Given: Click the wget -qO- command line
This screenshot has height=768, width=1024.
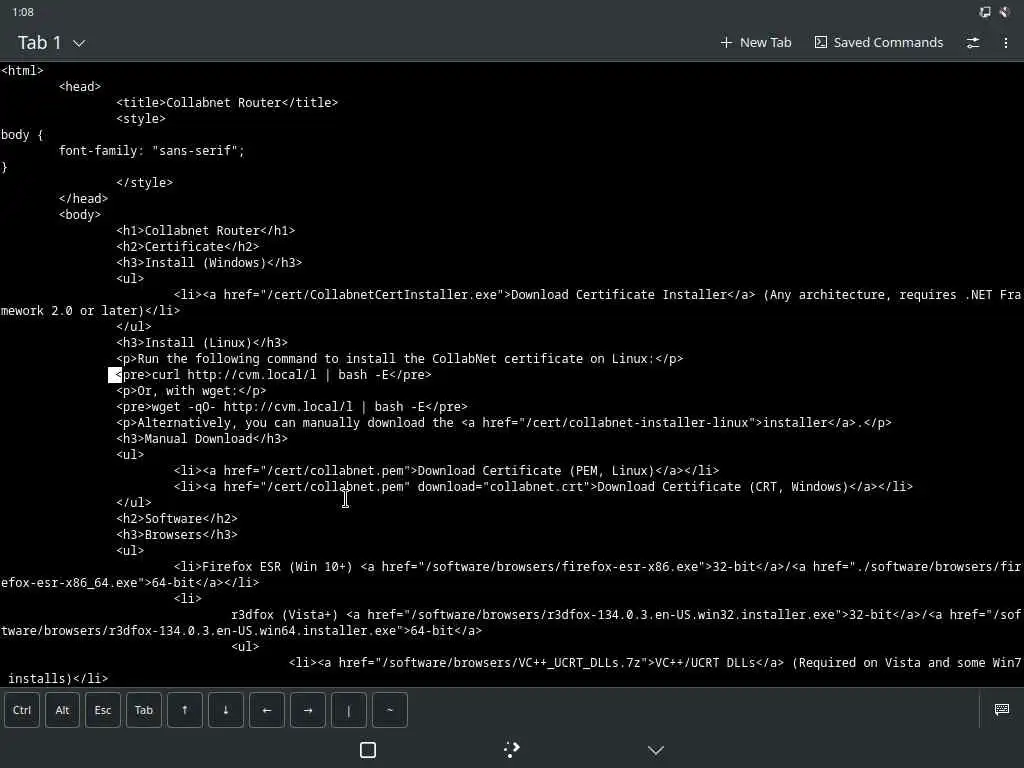Looking at the screenshot, I should coord(292,407).
